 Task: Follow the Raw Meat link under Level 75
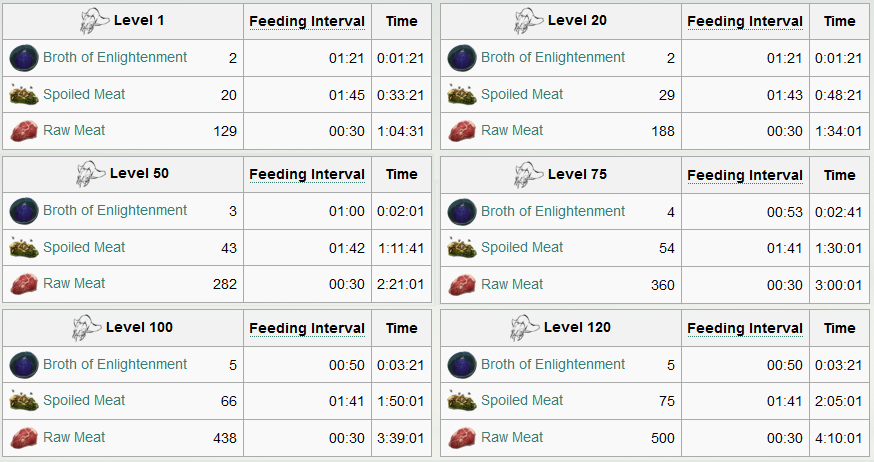point(512,284)
